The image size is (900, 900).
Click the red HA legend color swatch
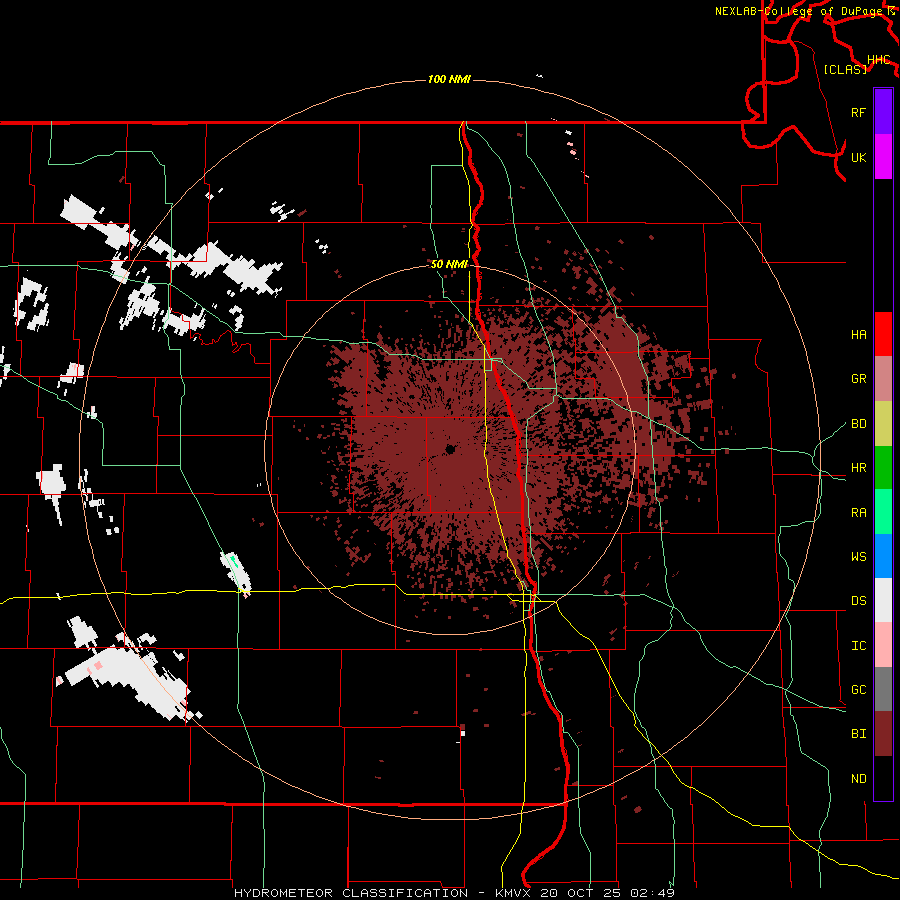pyautogui.click(x=883, y=334)
